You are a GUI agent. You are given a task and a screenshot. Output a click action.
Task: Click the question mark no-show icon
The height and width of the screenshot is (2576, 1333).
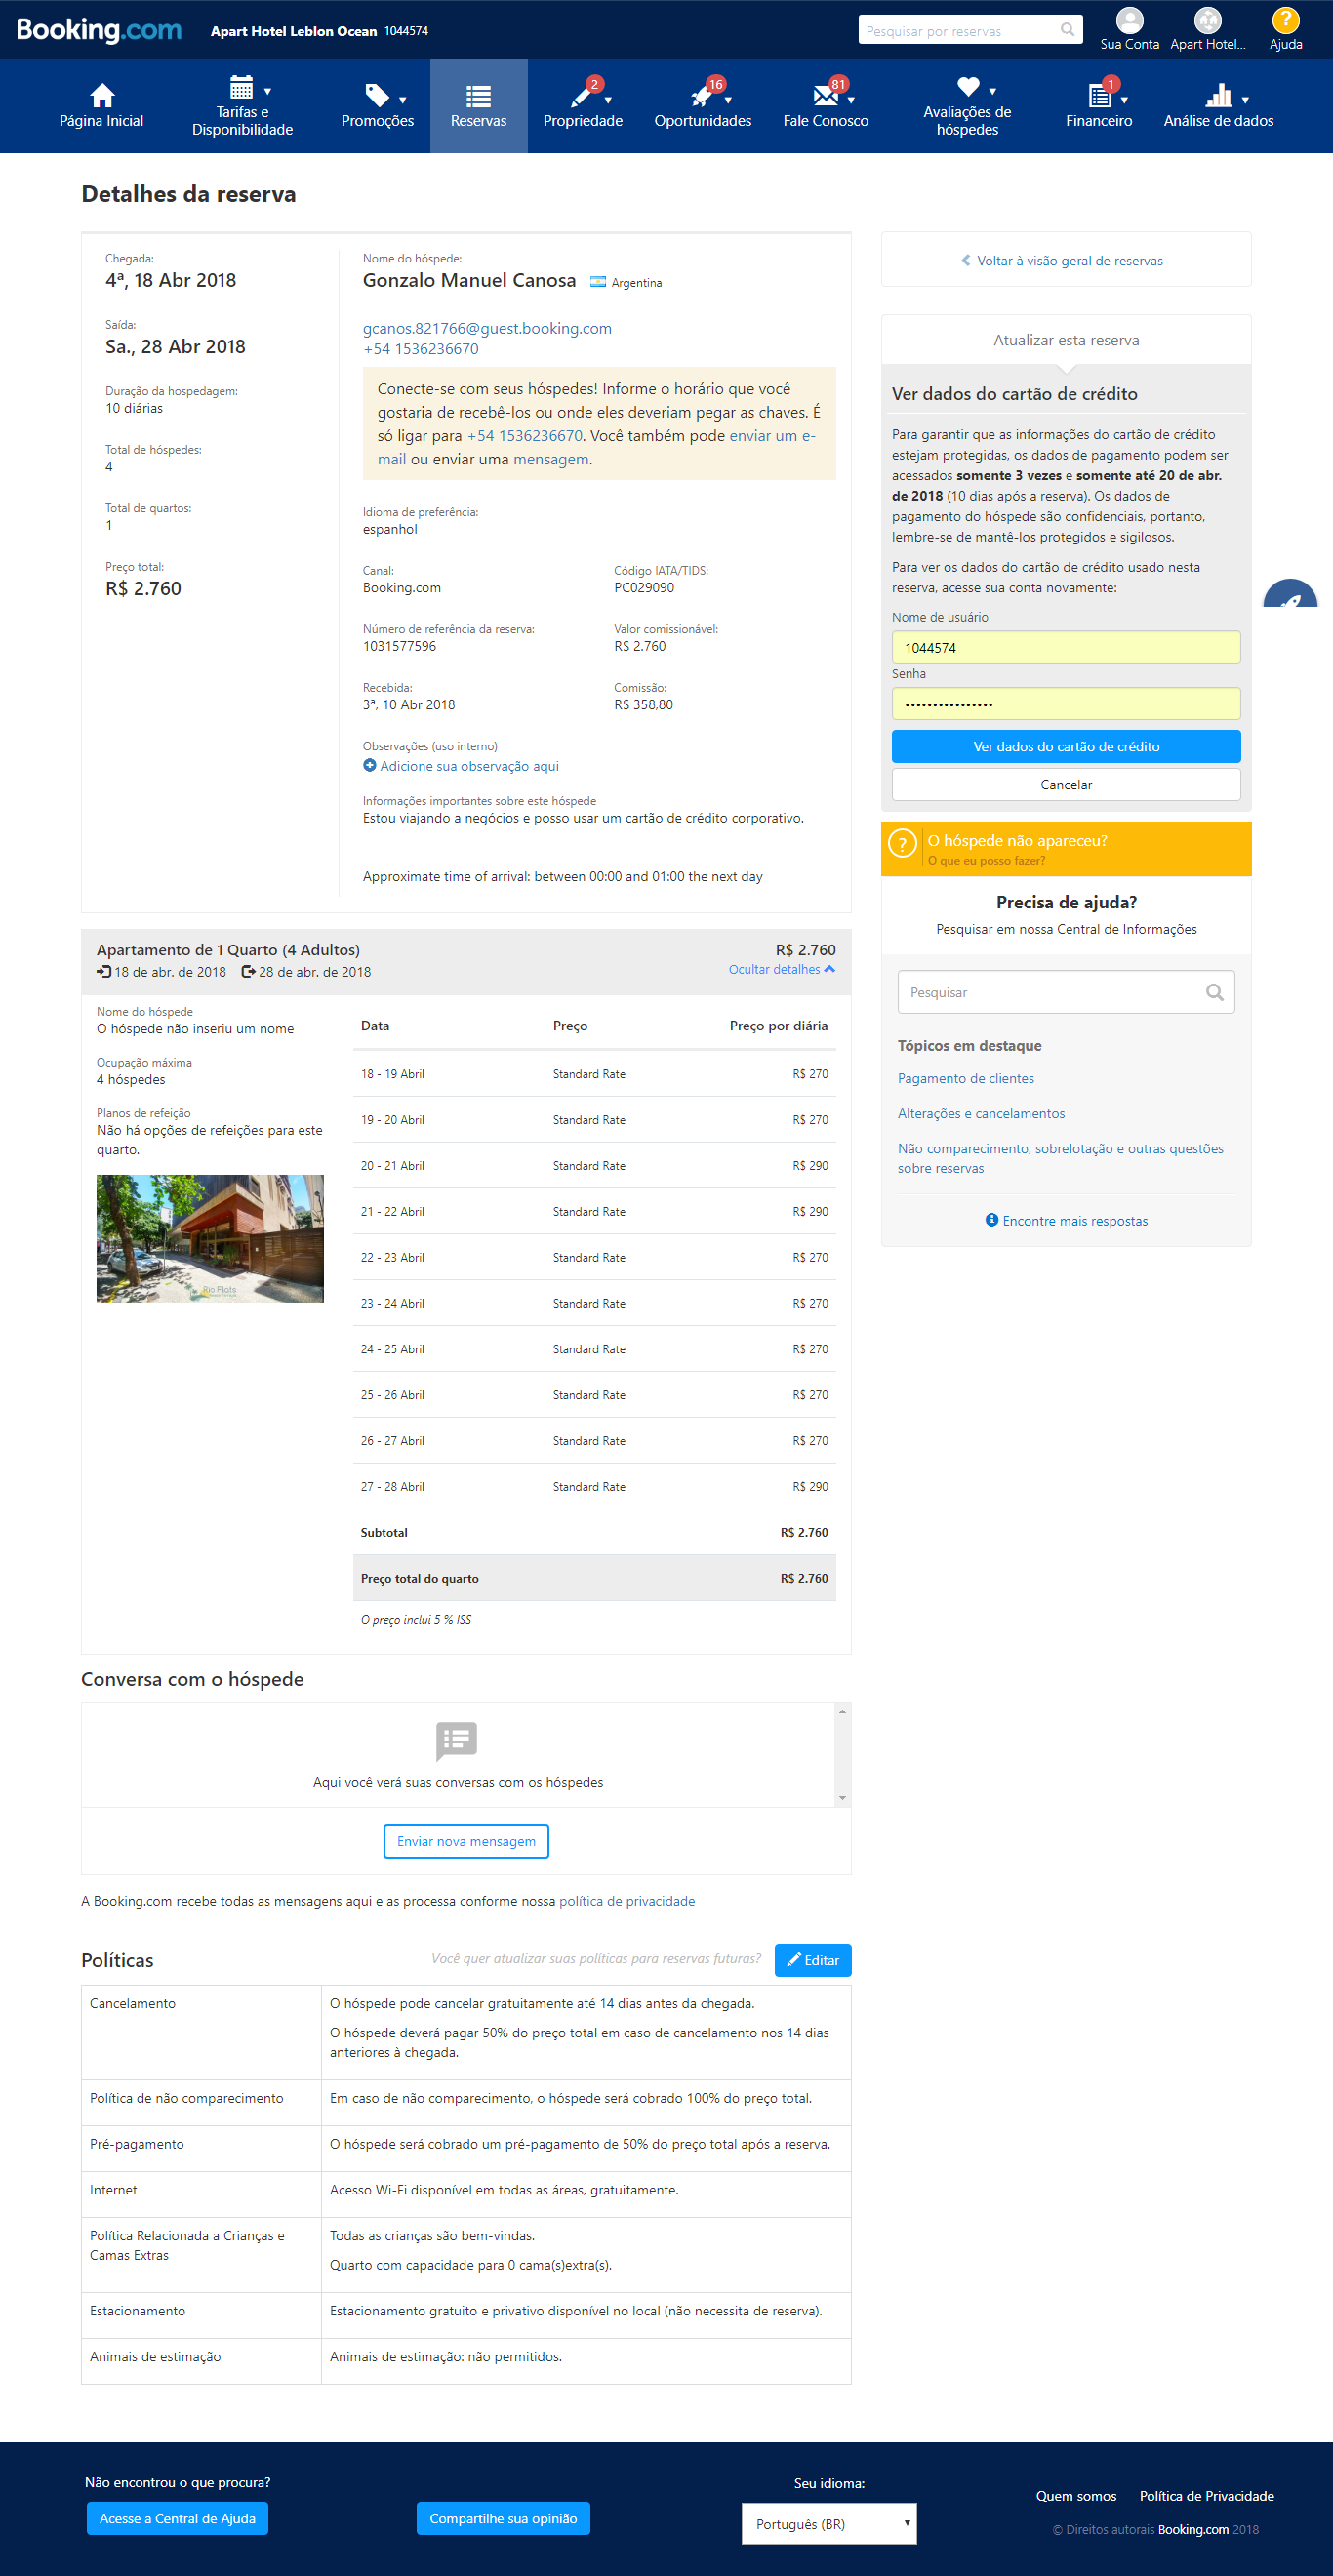click(x=902, y=844)
